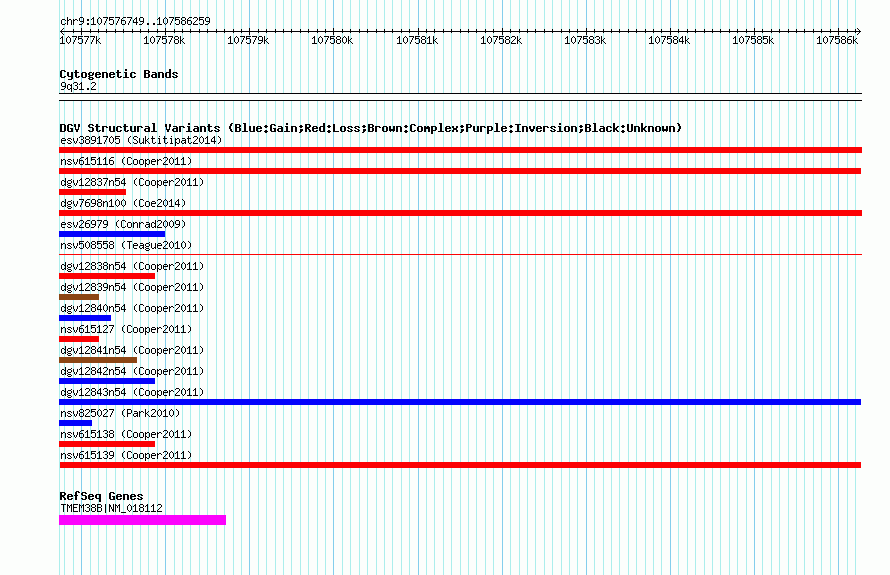Click the nsv825027 (Park2010) label

120,413
